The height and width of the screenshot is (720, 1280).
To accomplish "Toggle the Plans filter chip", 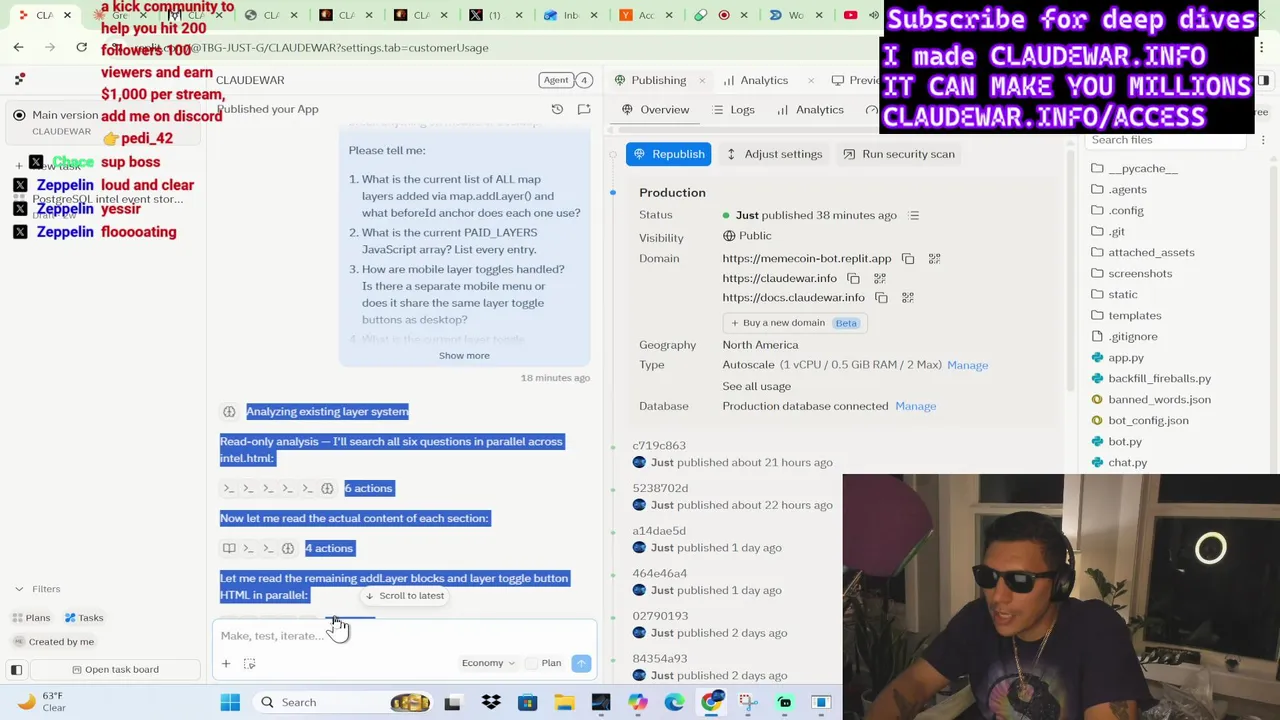I will coord(31,618).
